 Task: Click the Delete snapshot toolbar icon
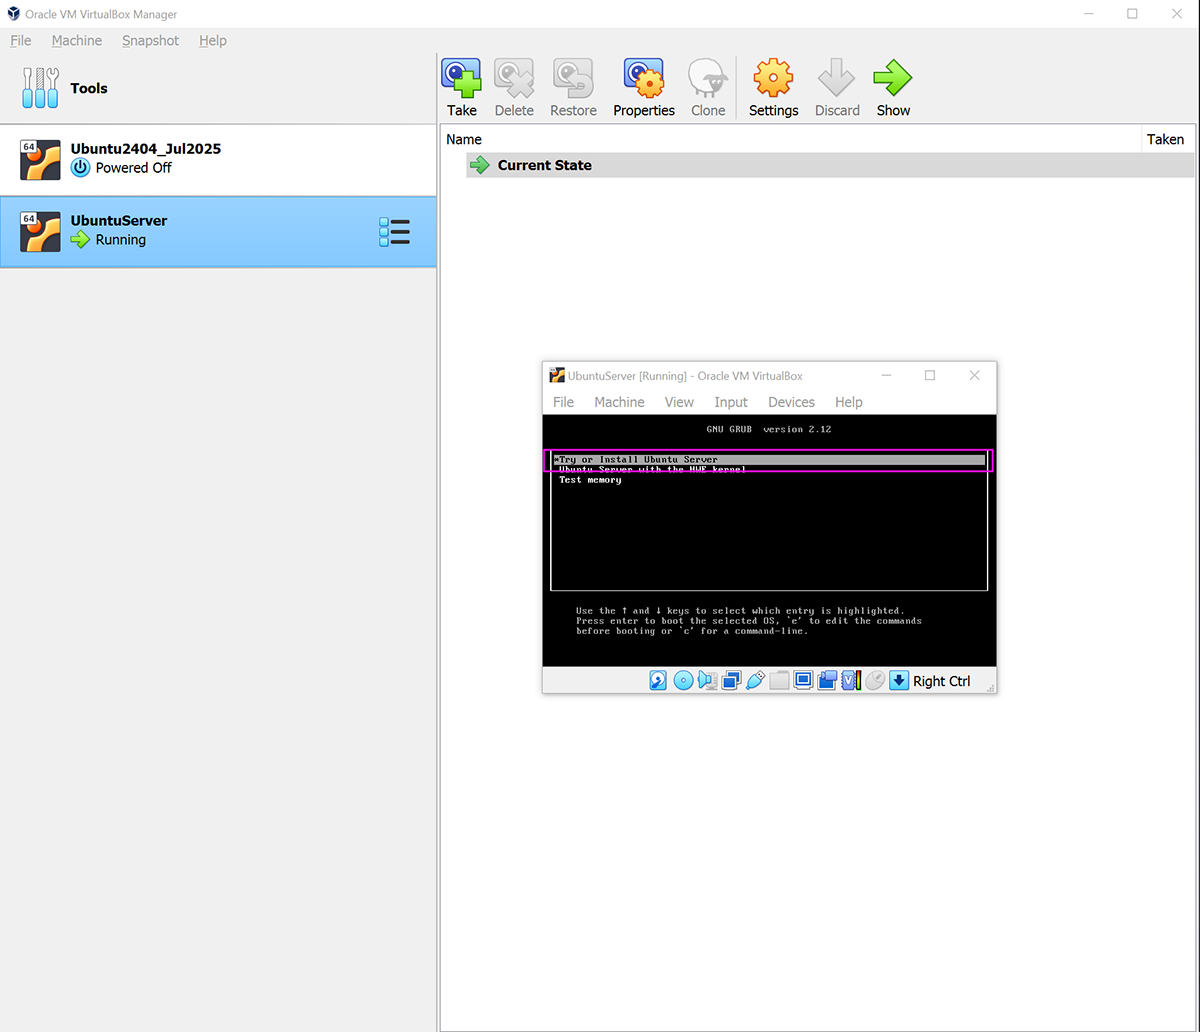point(514,77)
